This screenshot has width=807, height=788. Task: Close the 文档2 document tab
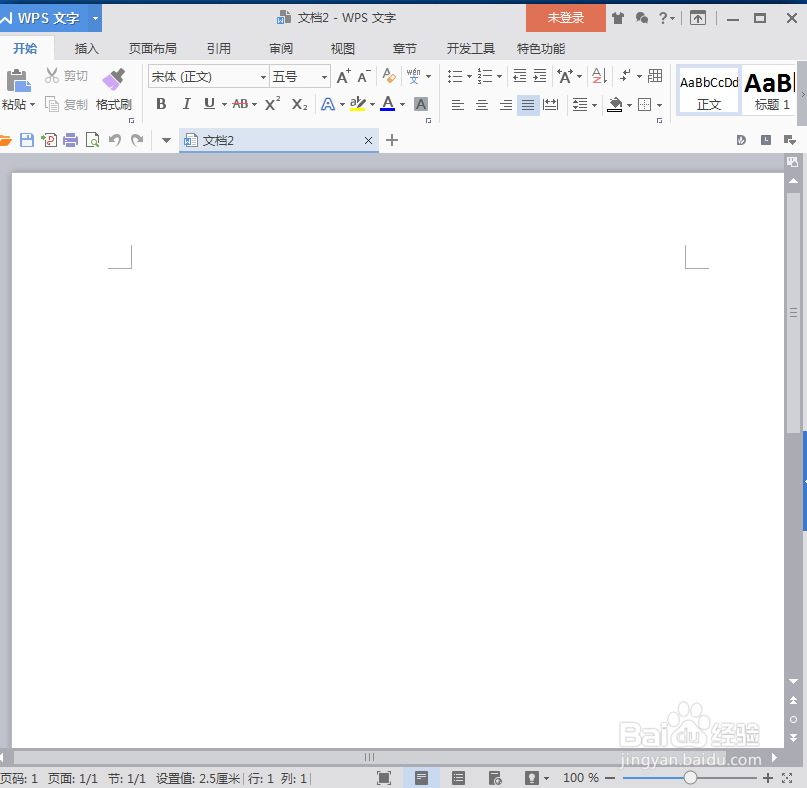pos(369,141)
